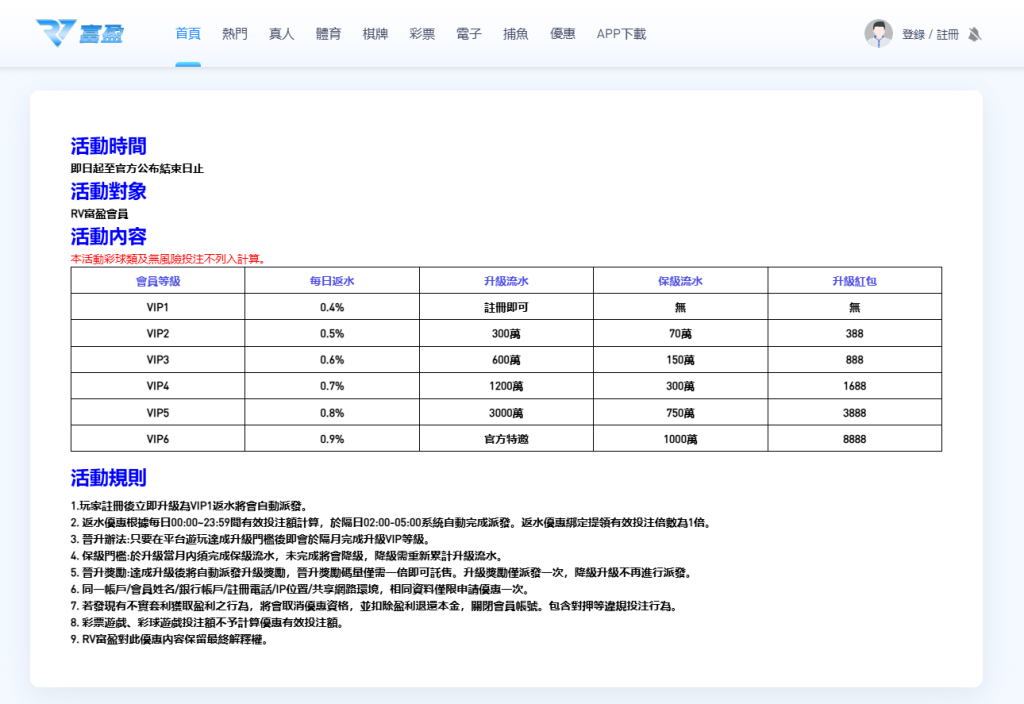Screen dimensions: 1024x704
Task: Select the 捕魚 fishing tab
Action: tap(515, 32)
